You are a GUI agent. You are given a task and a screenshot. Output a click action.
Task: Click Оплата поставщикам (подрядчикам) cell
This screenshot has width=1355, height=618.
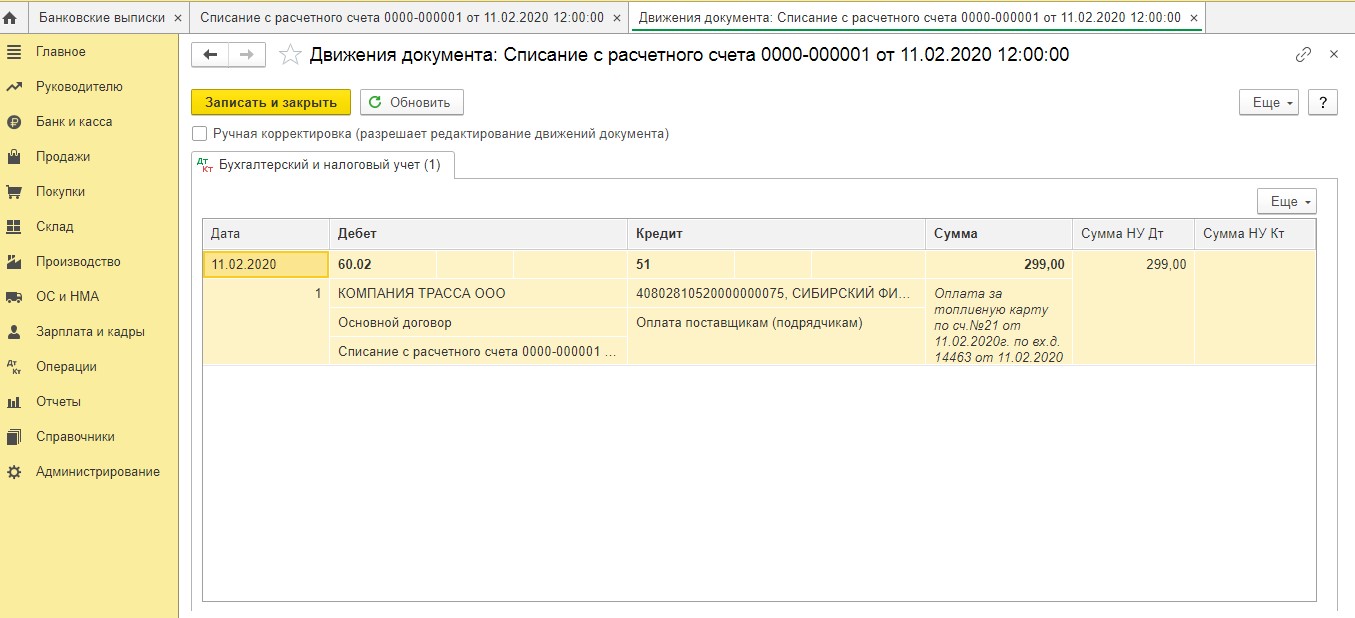[776, 323]
